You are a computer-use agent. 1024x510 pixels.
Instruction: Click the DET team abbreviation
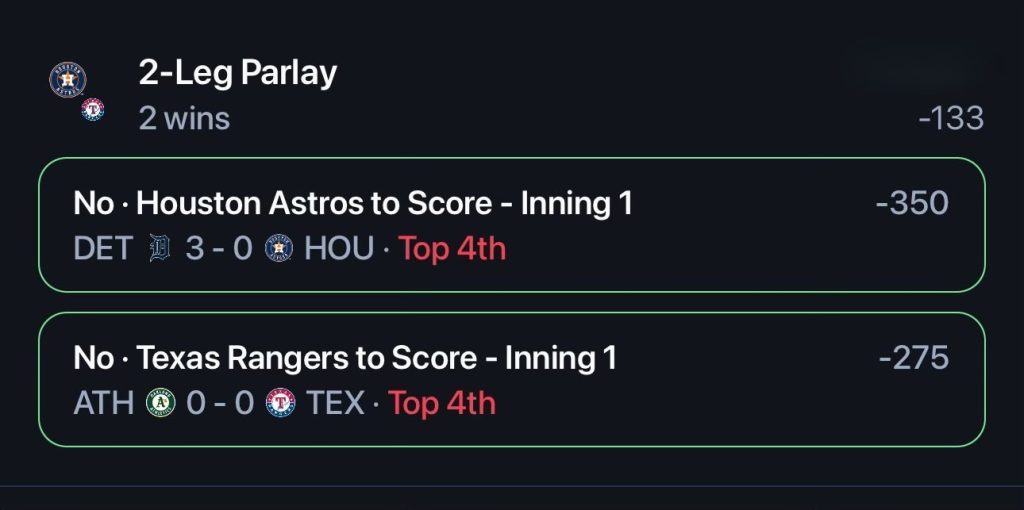click(103, 249)
